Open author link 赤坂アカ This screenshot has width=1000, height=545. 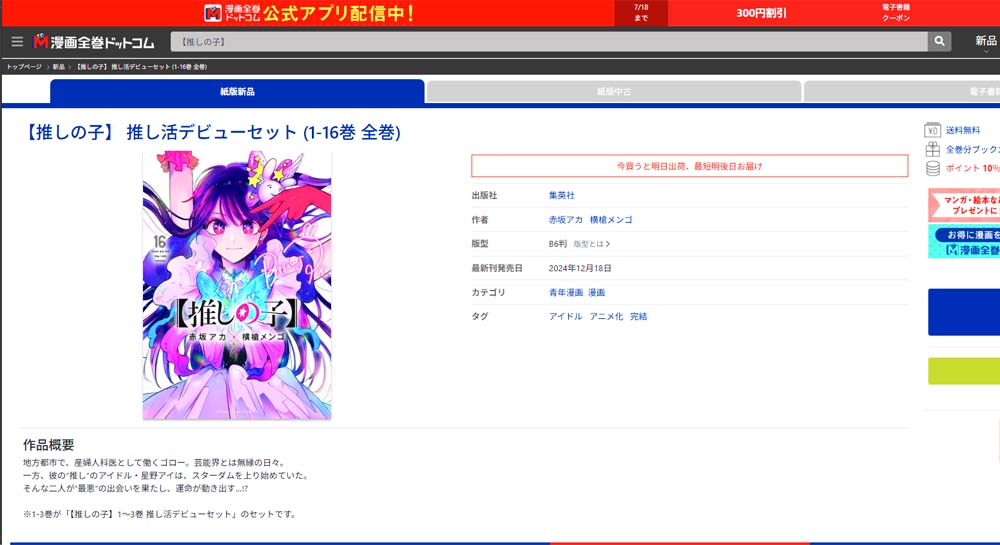click(566, 219)
